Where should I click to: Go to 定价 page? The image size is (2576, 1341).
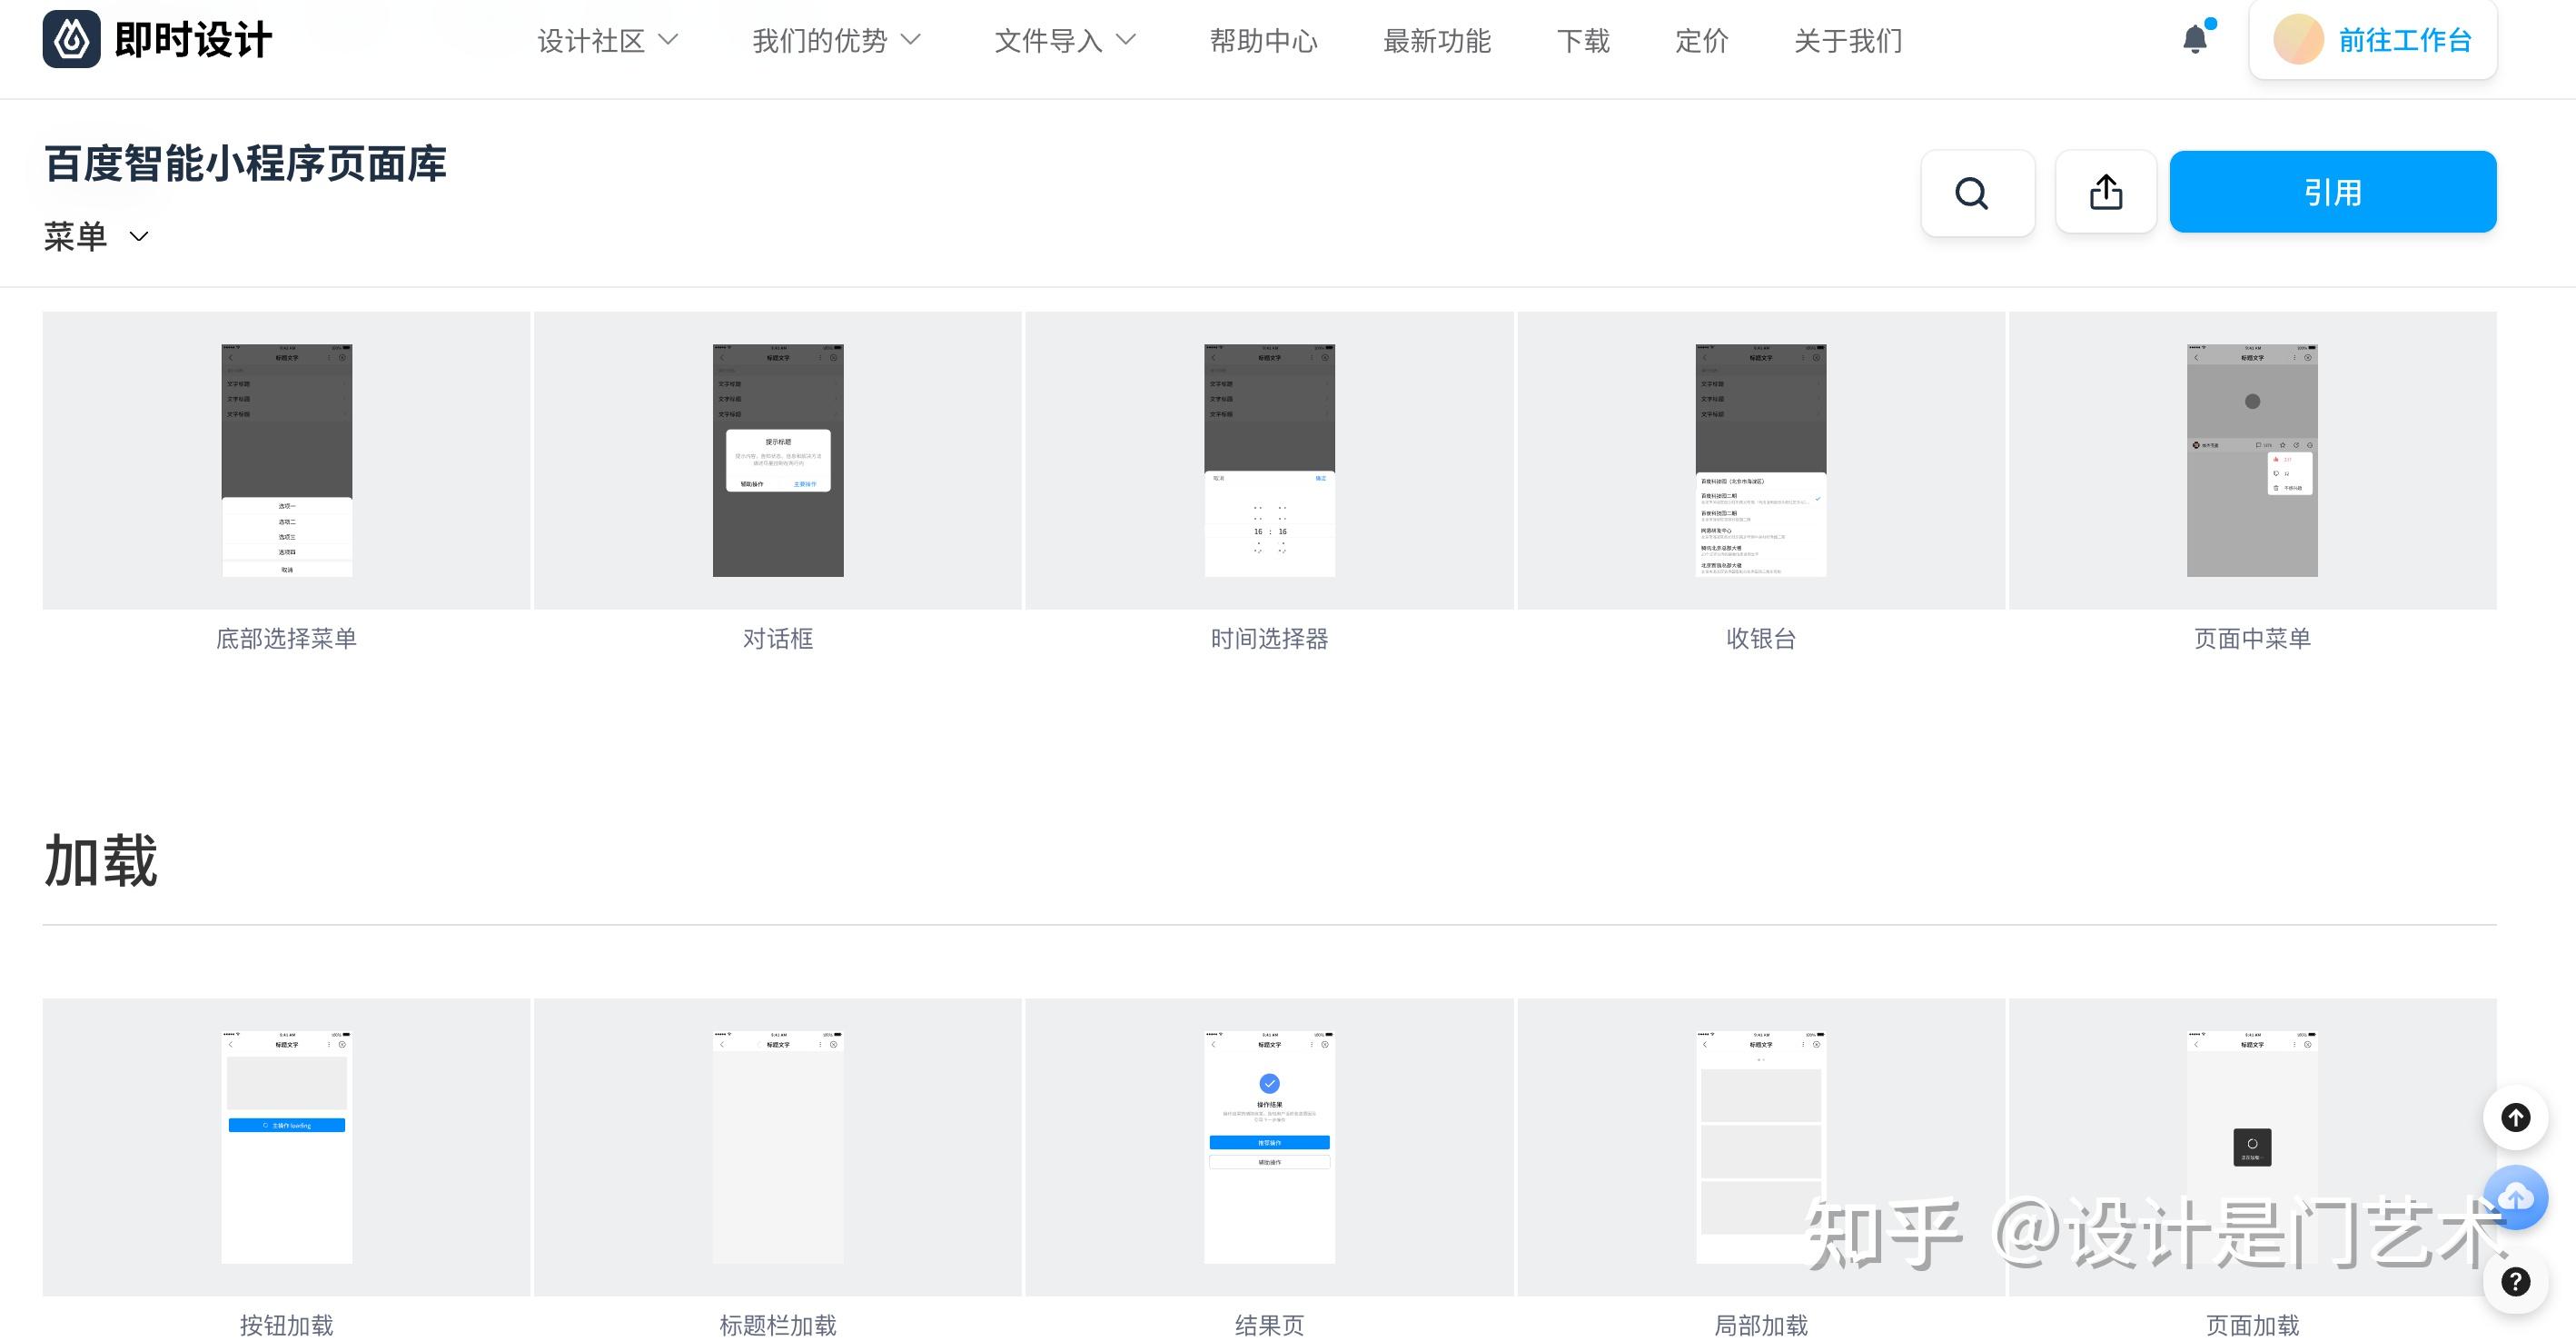coord(1701,41)
